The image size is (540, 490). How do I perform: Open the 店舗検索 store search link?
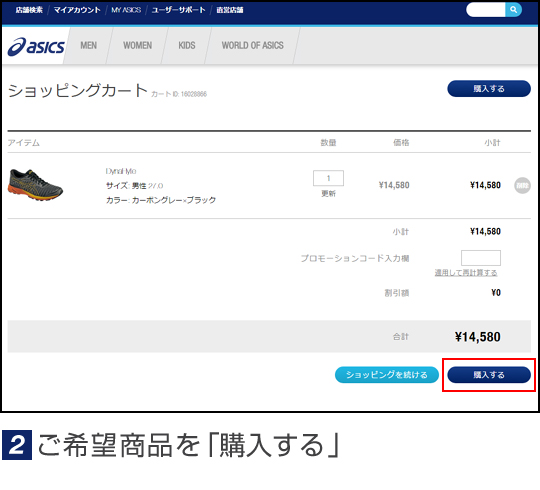[29, 10]
